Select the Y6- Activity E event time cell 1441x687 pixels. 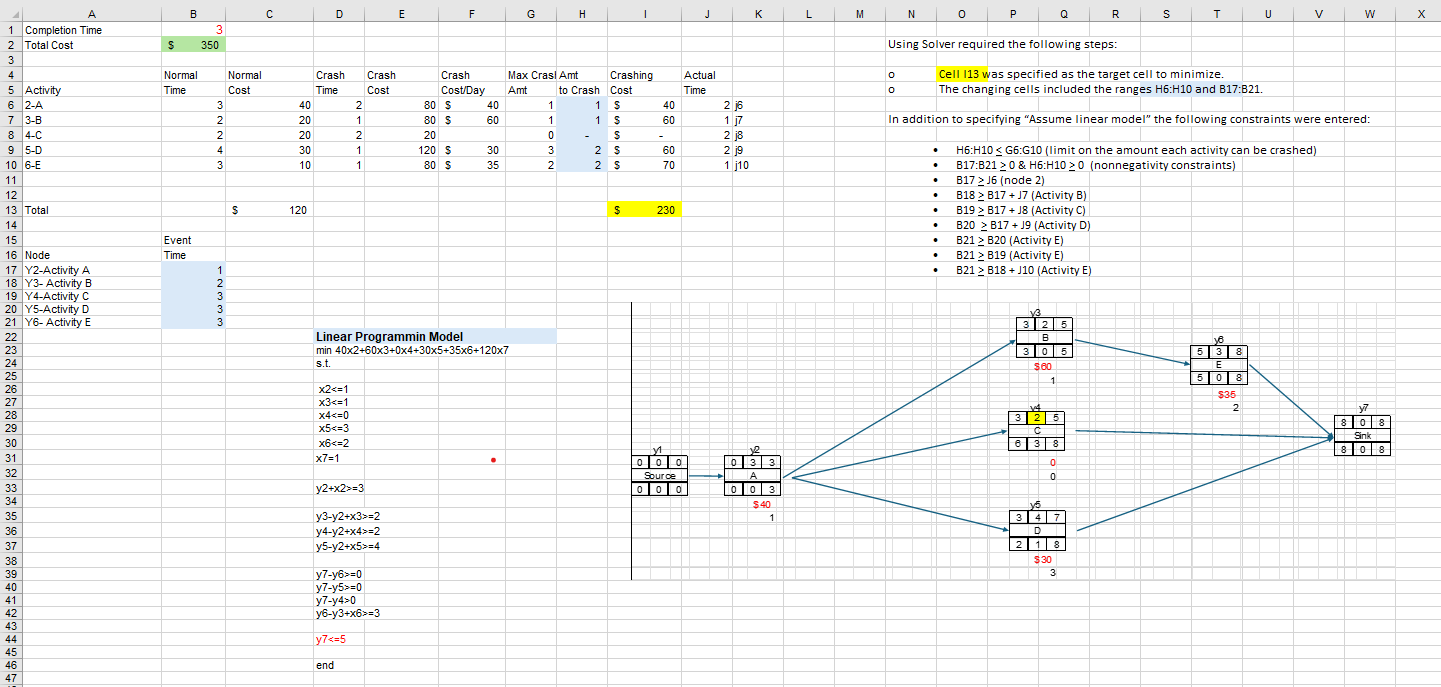click(193, 321)
